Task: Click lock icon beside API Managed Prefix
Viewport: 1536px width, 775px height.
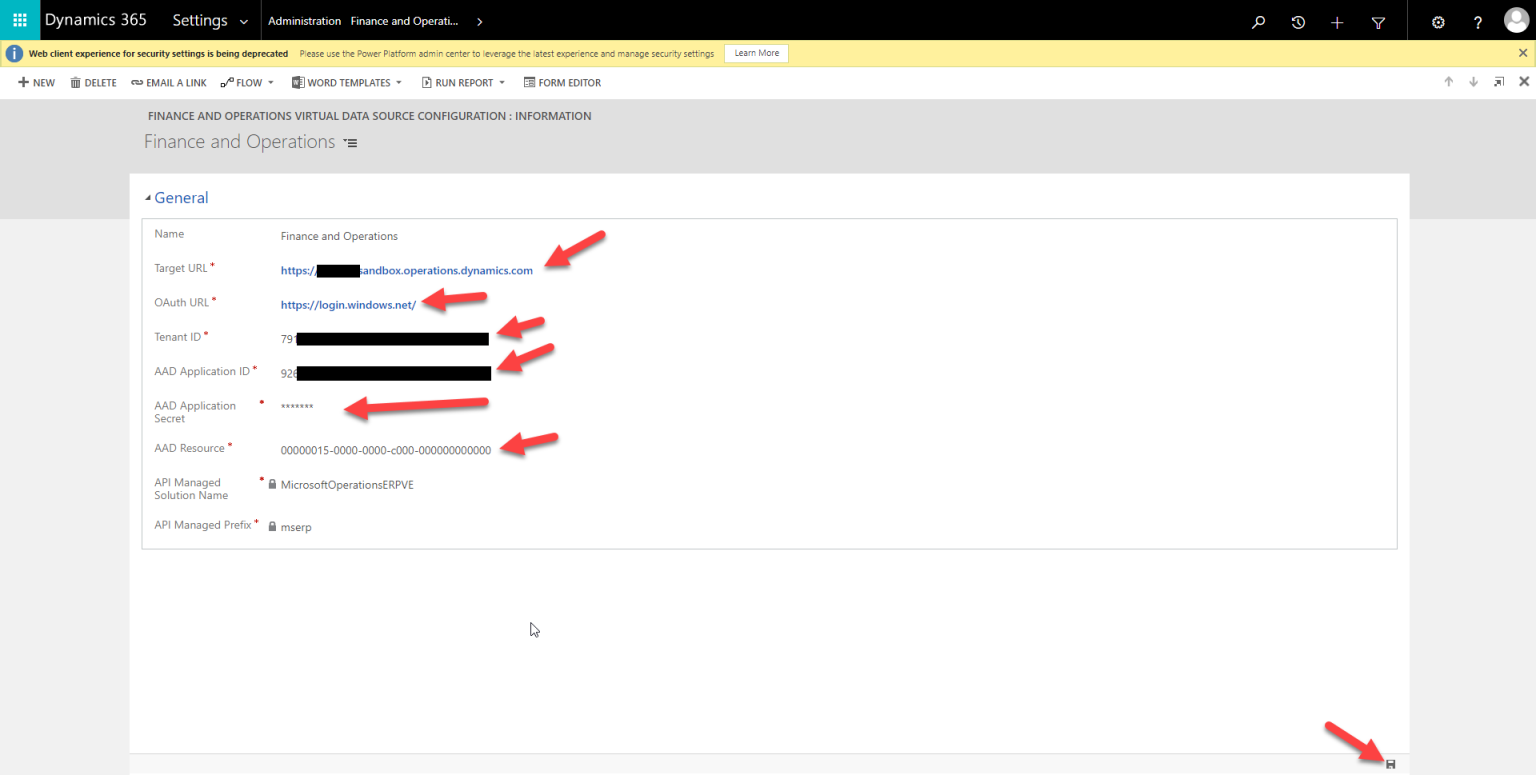Action: pyautogui.click(x=272, y=526)
